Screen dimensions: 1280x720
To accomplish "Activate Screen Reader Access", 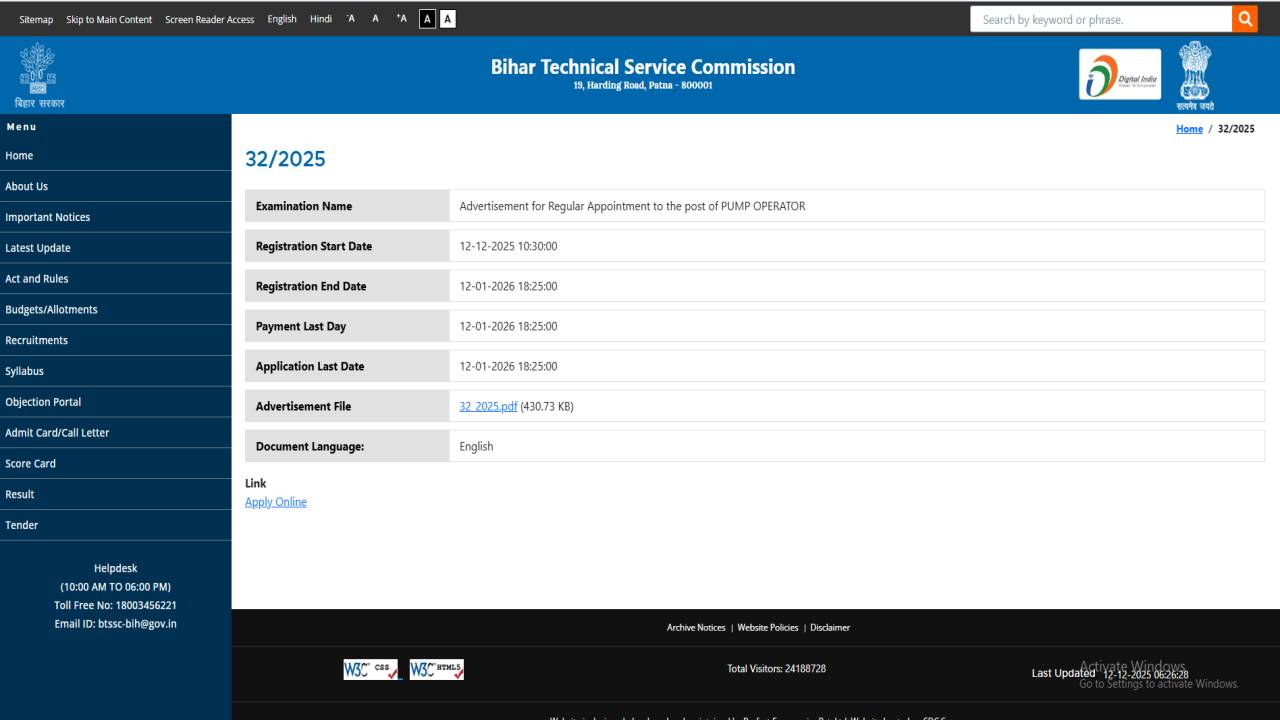I will click(x=209, y=18).
